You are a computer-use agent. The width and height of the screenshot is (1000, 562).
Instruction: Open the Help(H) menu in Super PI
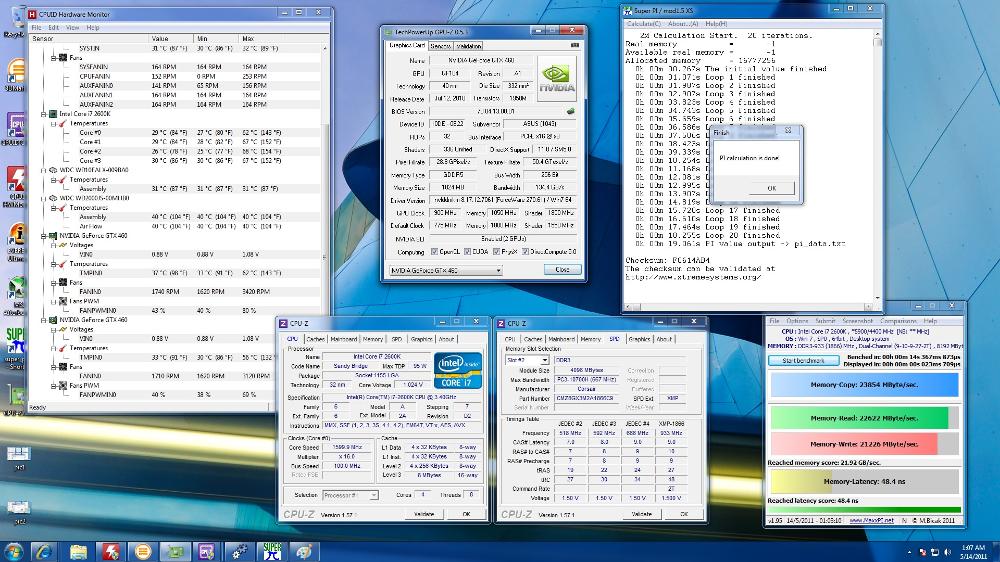(716, 24)
